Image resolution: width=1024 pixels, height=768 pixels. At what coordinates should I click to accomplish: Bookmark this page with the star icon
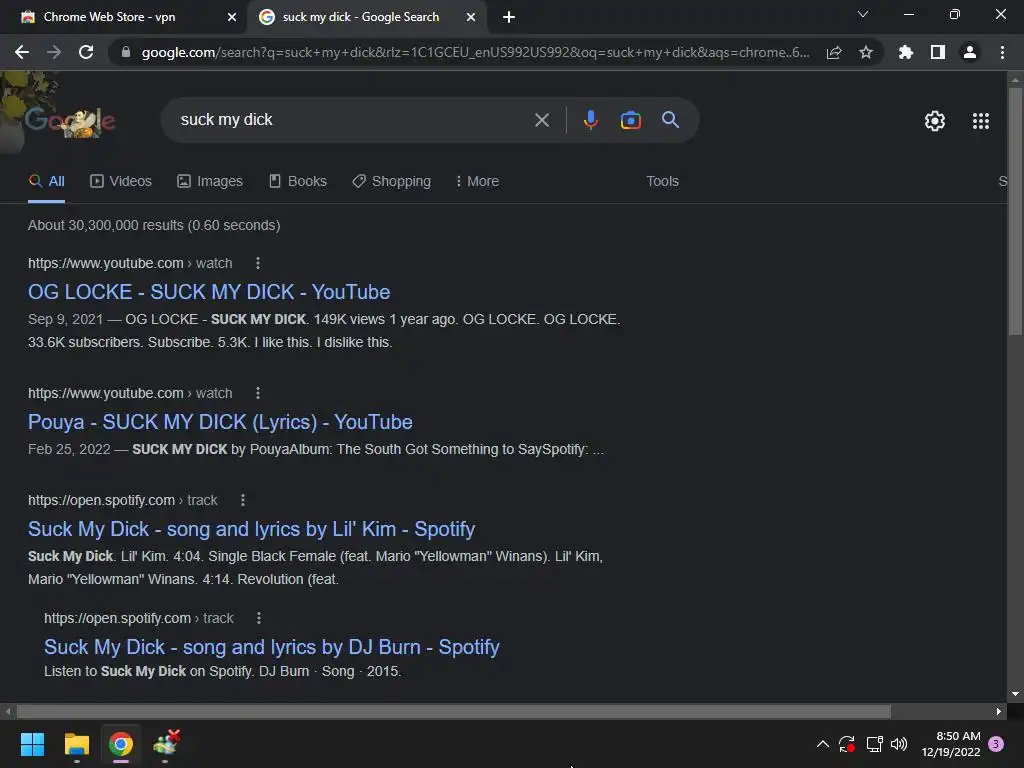click(x=866, y=52)
